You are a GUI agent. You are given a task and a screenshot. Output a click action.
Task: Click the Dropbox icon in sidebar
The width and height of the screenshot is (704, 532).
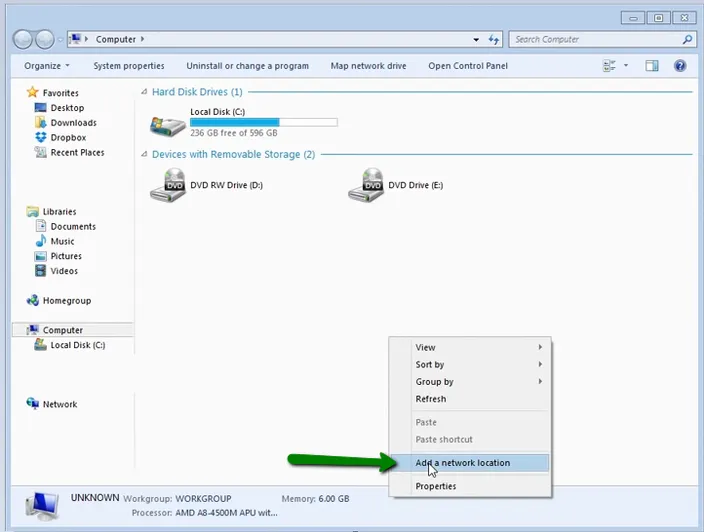coord(40,137)
